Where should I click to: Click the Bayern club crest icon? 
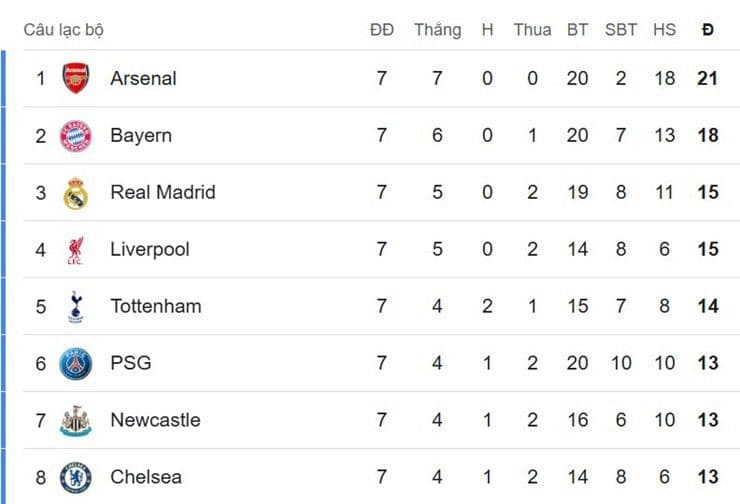76,135
